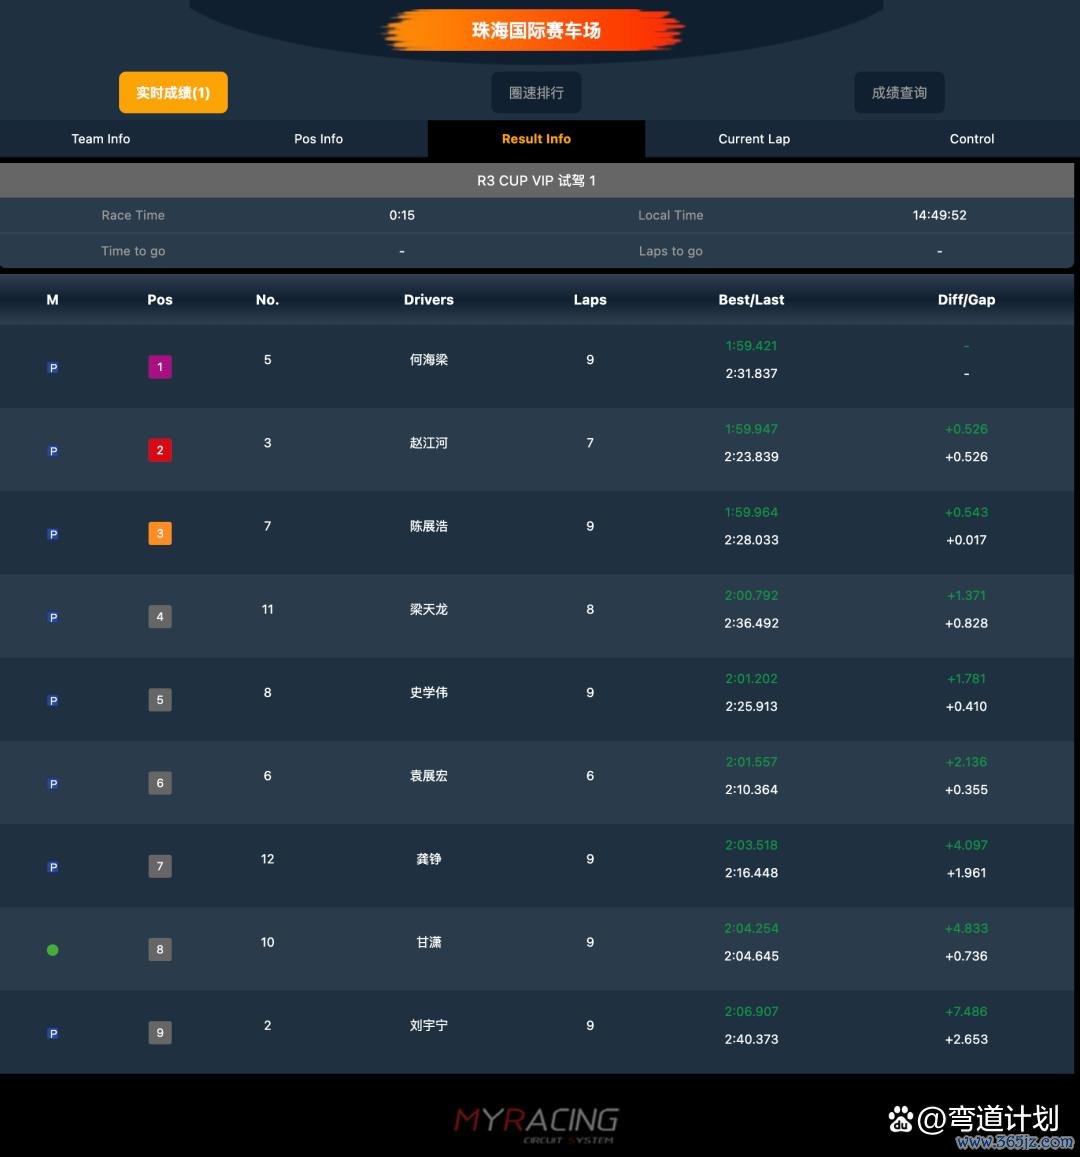Viewport: 1080px width, 1157px height.
Task: Click driver name 刘宇宁
Action: tap(429, 1026)
